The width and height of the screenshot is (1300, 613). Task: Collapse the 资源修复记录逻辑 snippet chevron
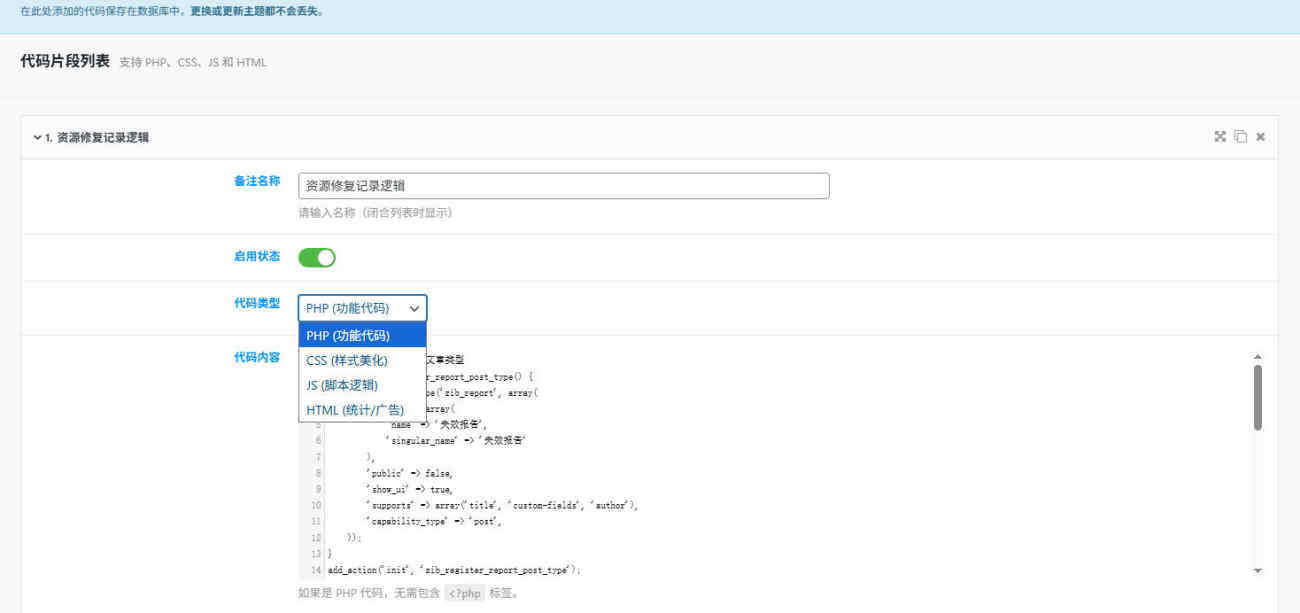pyautogui.click(x=37, y=137)
